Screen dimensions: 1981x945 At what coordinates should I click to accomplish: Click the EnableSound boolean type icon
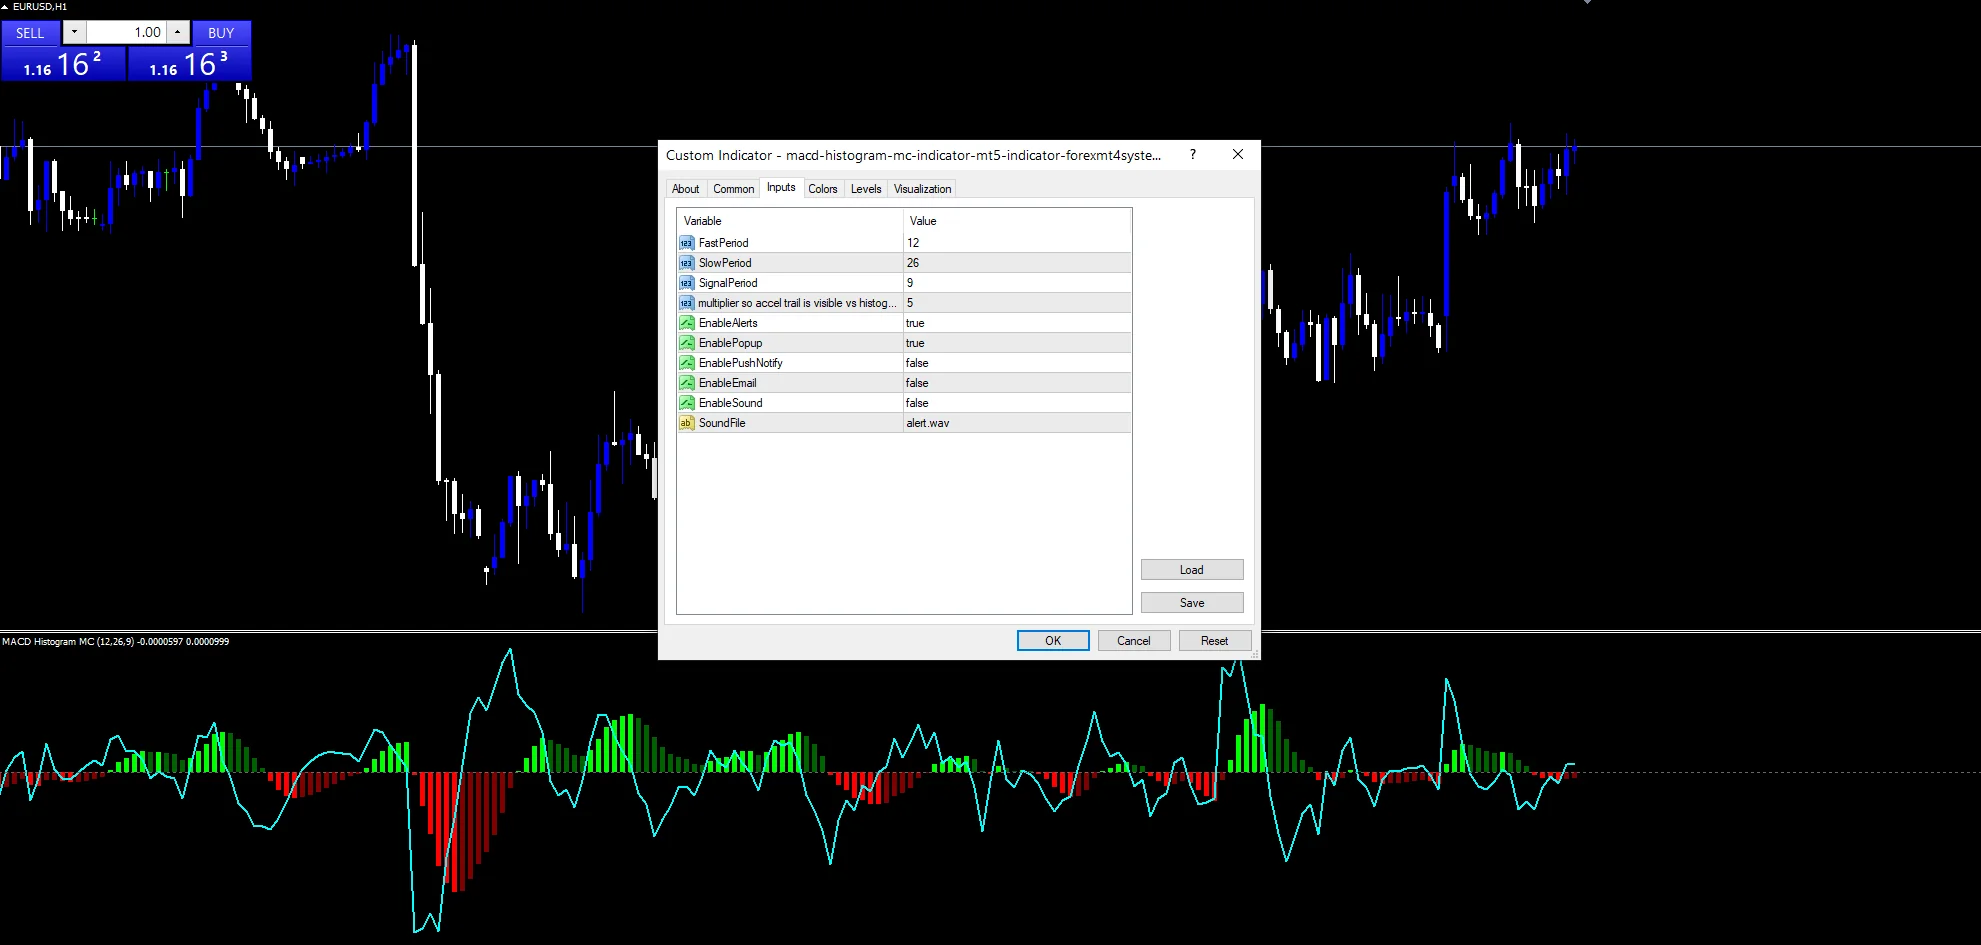686,403
